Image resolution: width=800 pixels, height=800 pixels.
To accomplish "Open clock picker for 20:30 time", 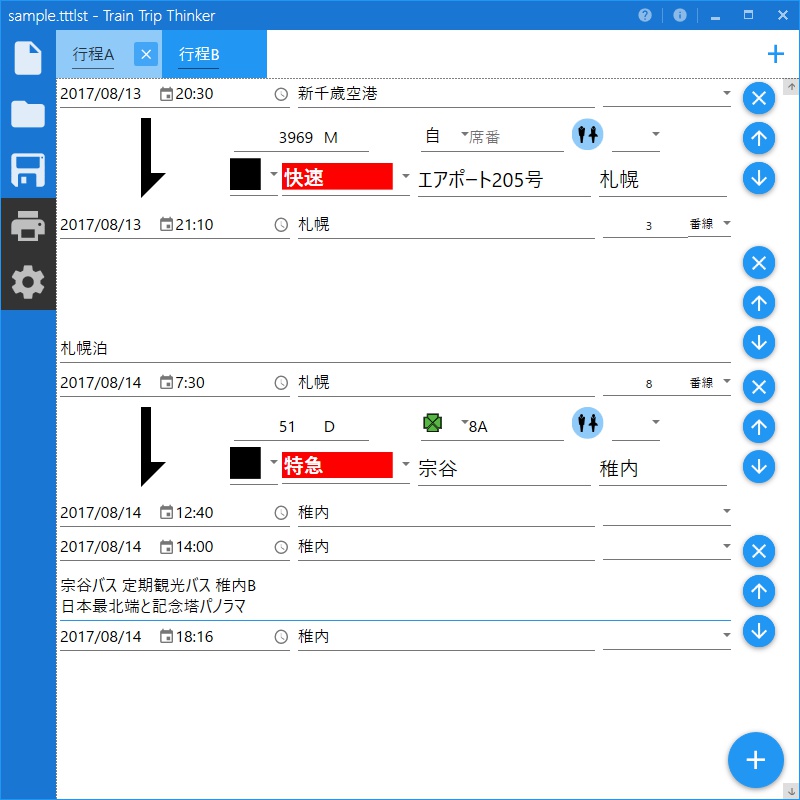I will (281, 94).
